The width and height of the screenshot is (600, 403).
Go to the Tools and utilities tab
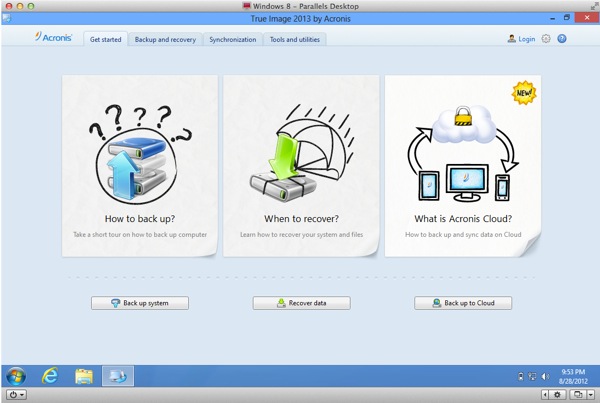pyautogui.click(x=295, y=39)
